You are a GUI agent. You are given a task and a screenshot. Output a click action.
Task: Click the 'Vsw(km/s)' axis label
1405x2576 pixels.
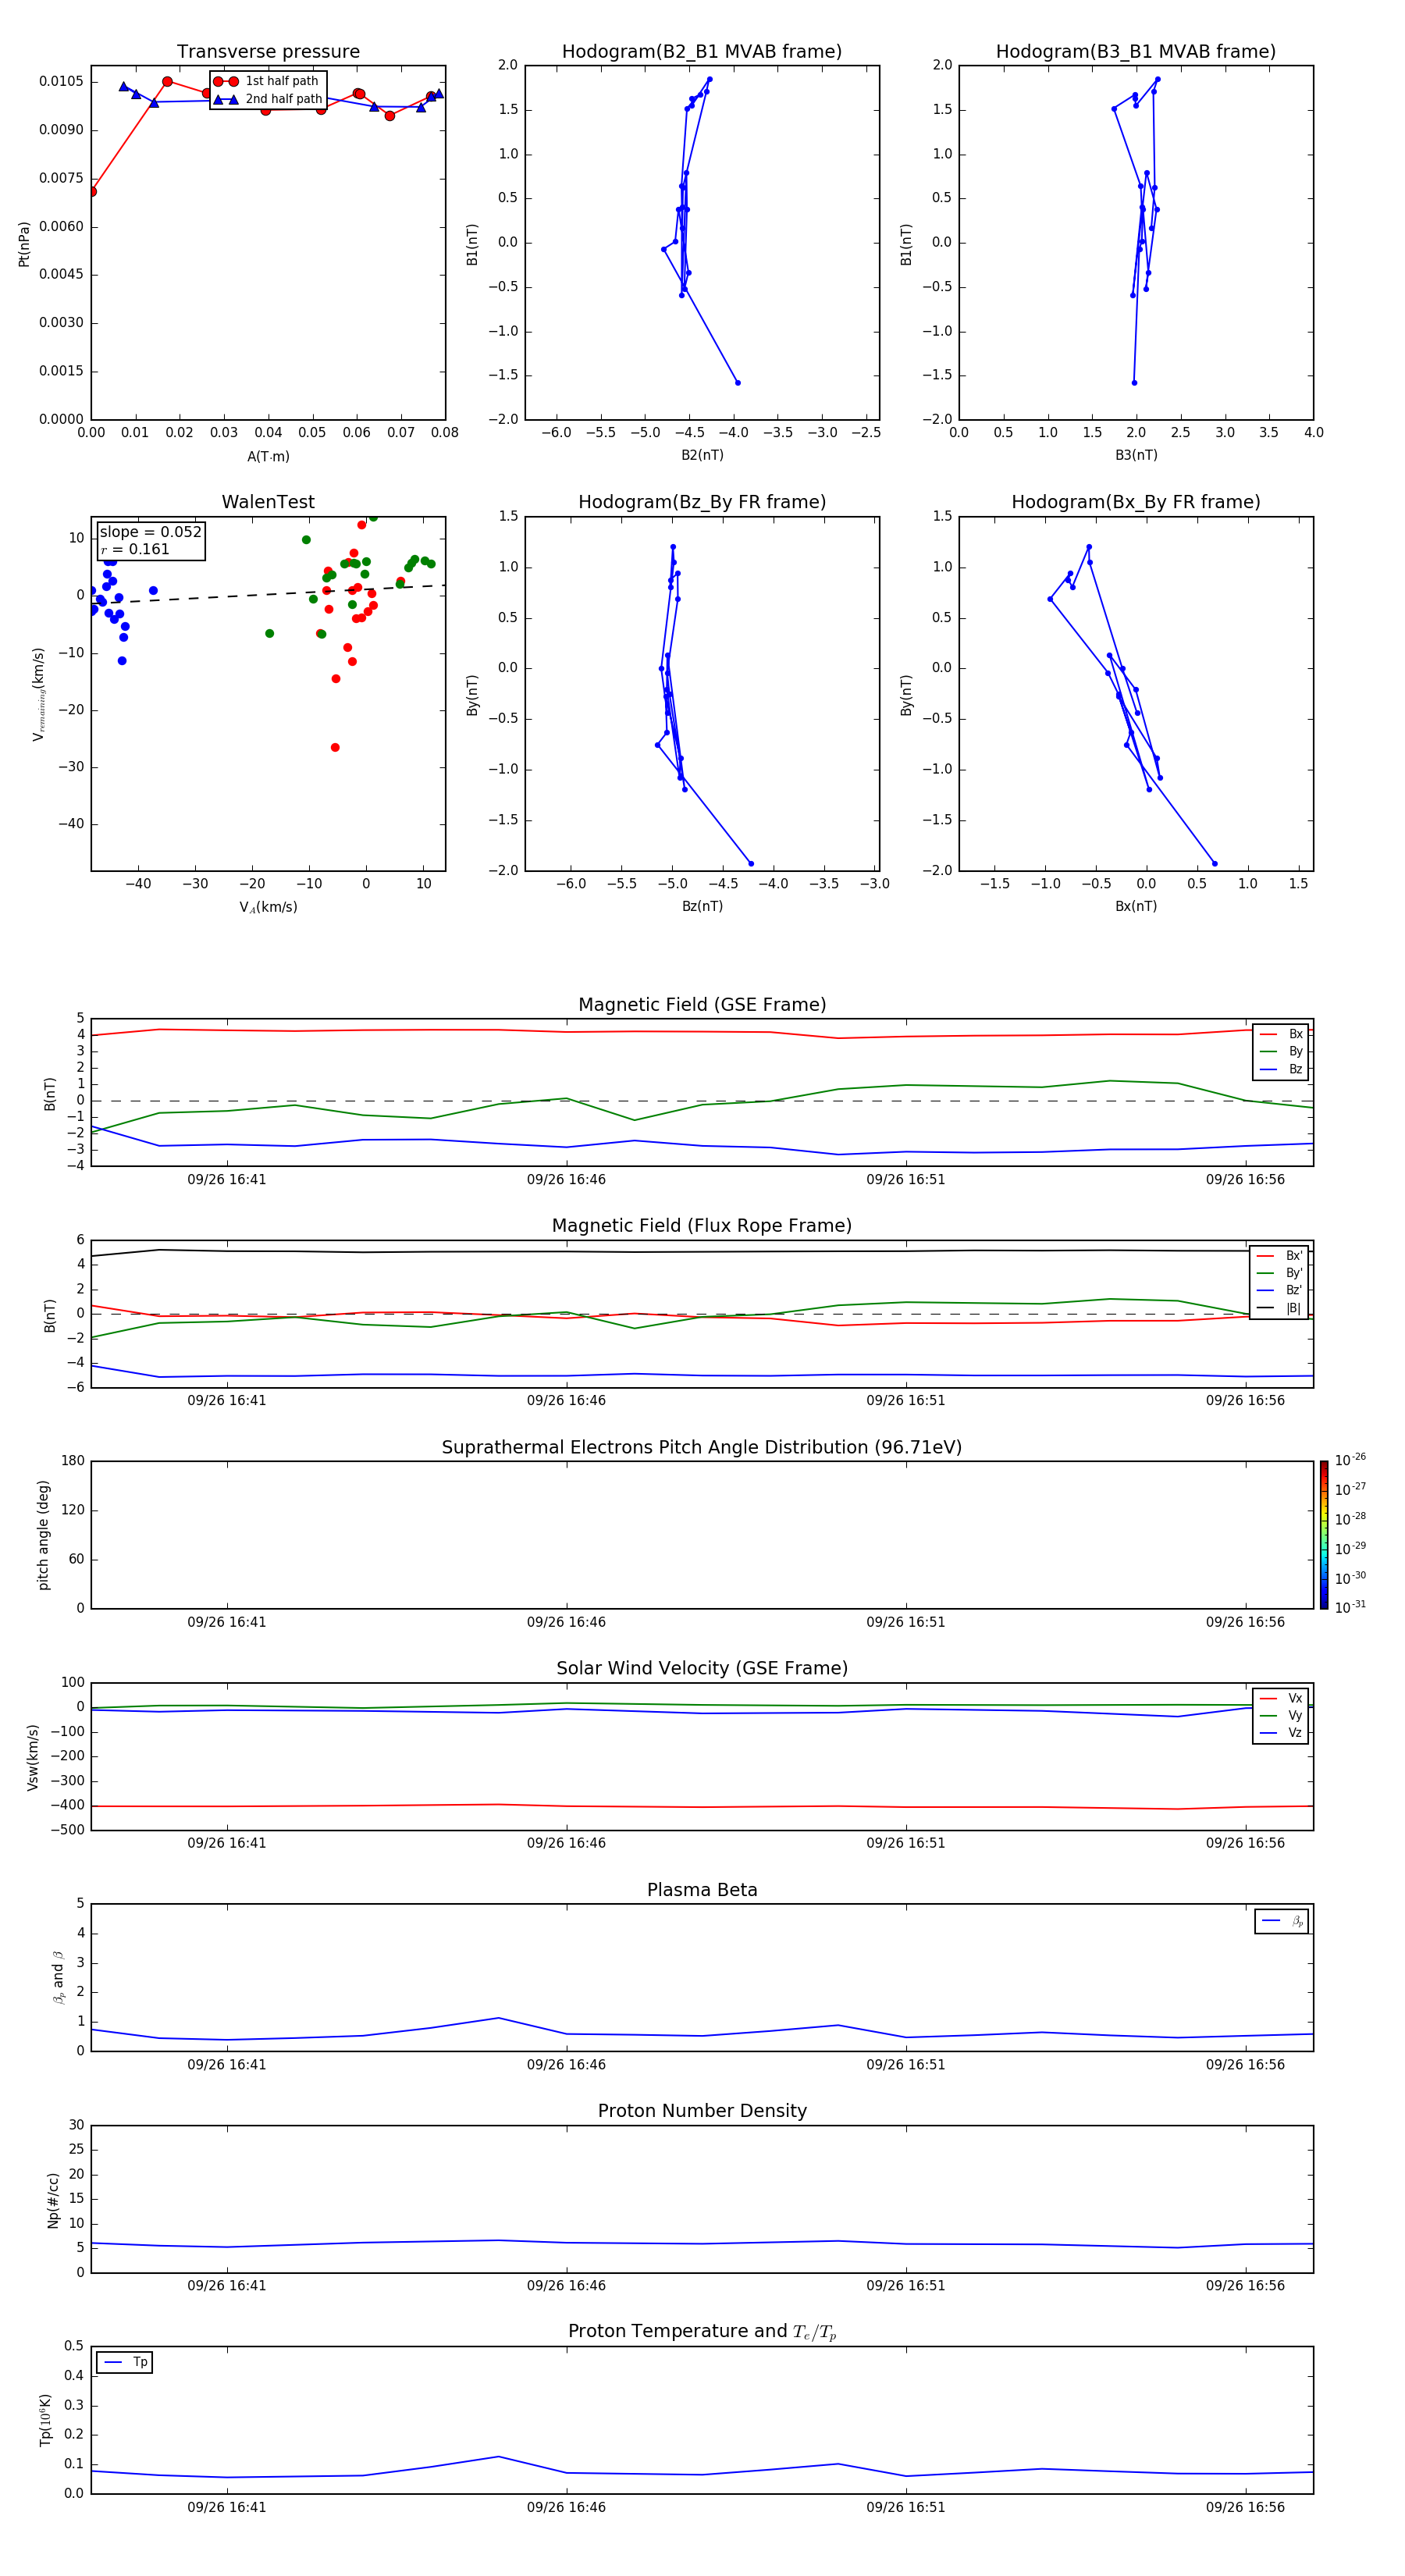(x=33, y=1756)
